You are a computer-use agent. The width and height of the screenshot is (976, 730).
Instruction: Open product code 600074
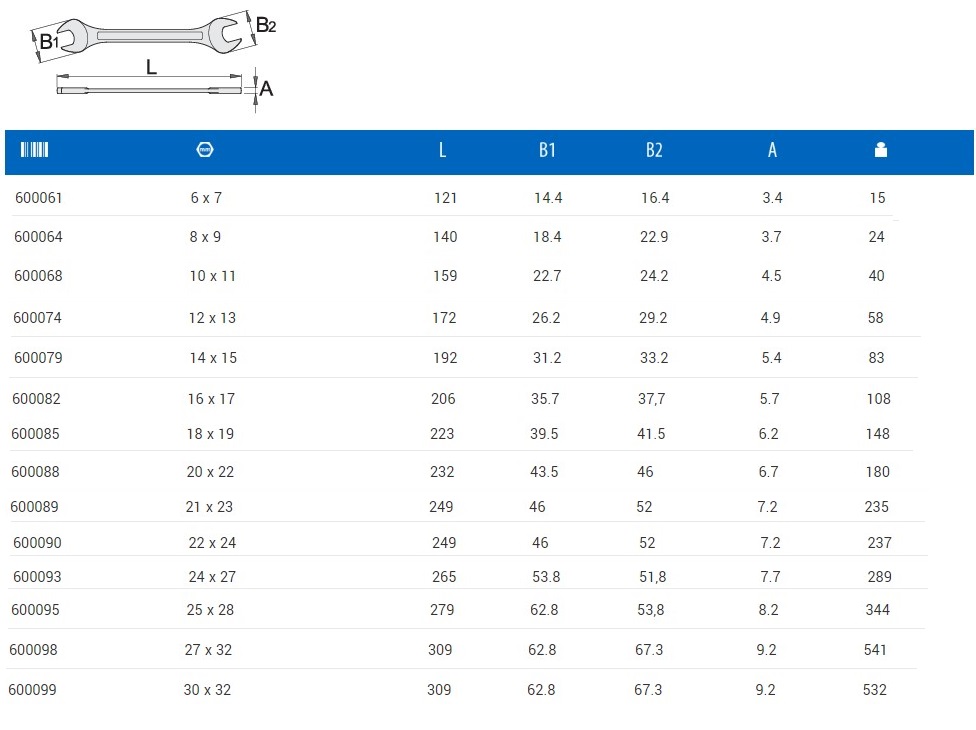38,318
